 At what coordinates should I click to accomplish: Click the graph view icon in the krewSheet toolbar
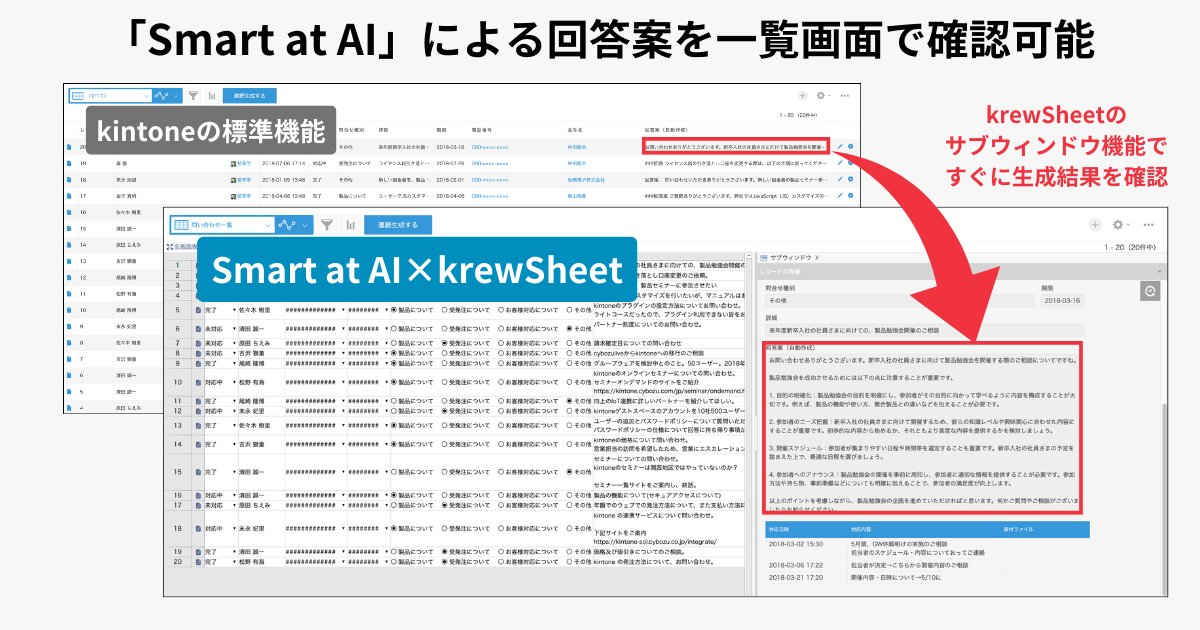[x=288, y=225]
